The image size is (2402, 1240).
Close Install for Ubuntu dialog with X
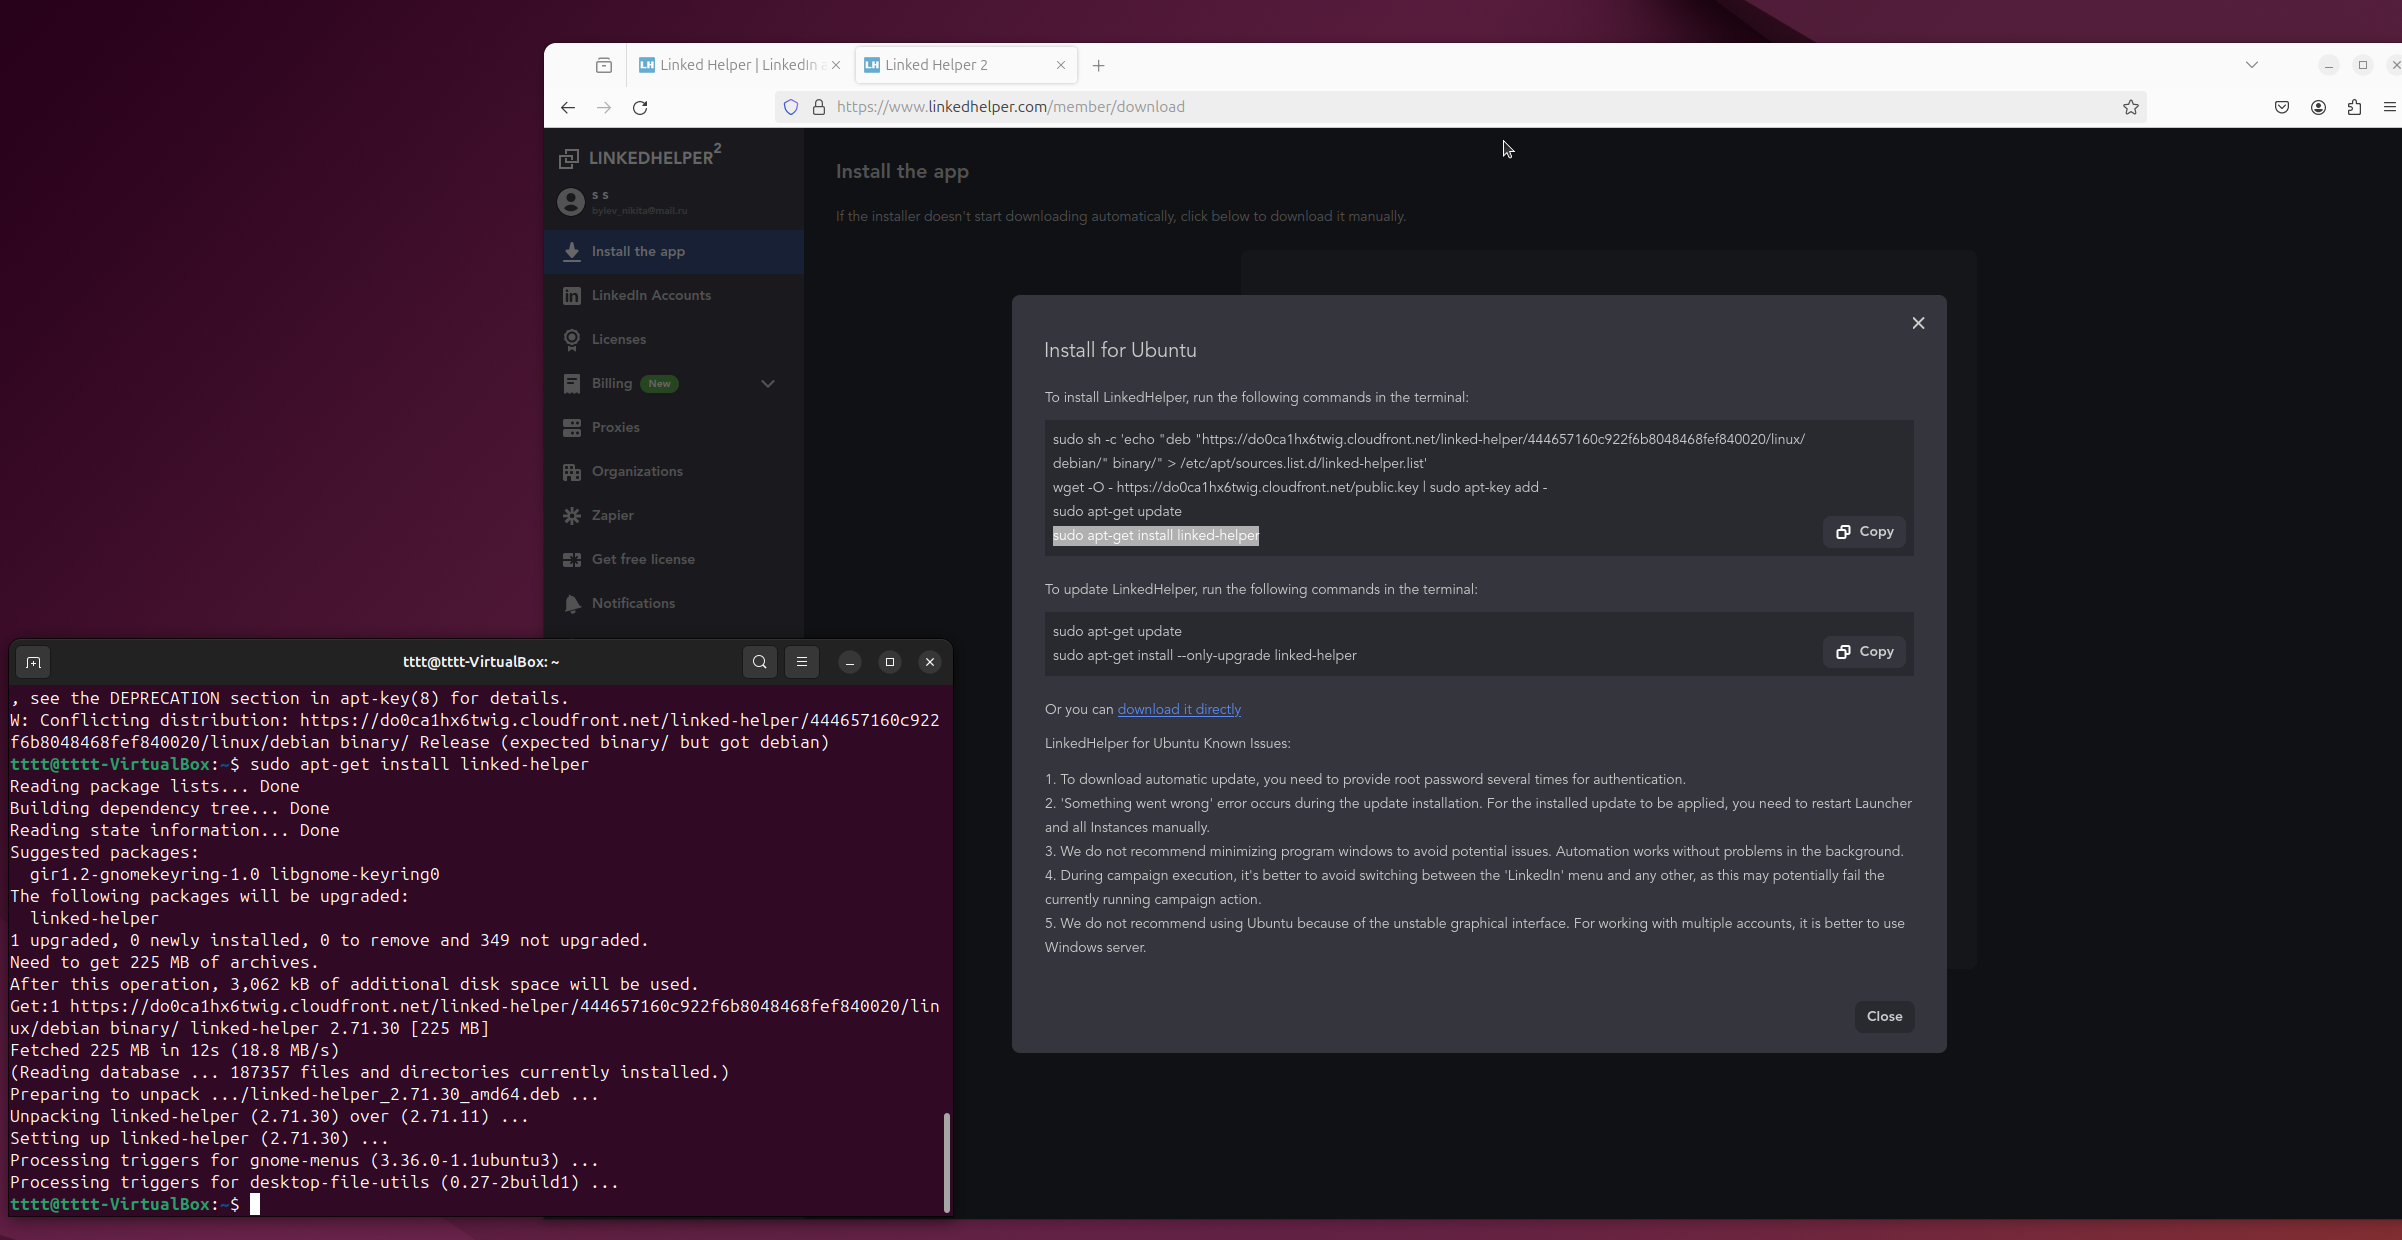point(1918,323)
